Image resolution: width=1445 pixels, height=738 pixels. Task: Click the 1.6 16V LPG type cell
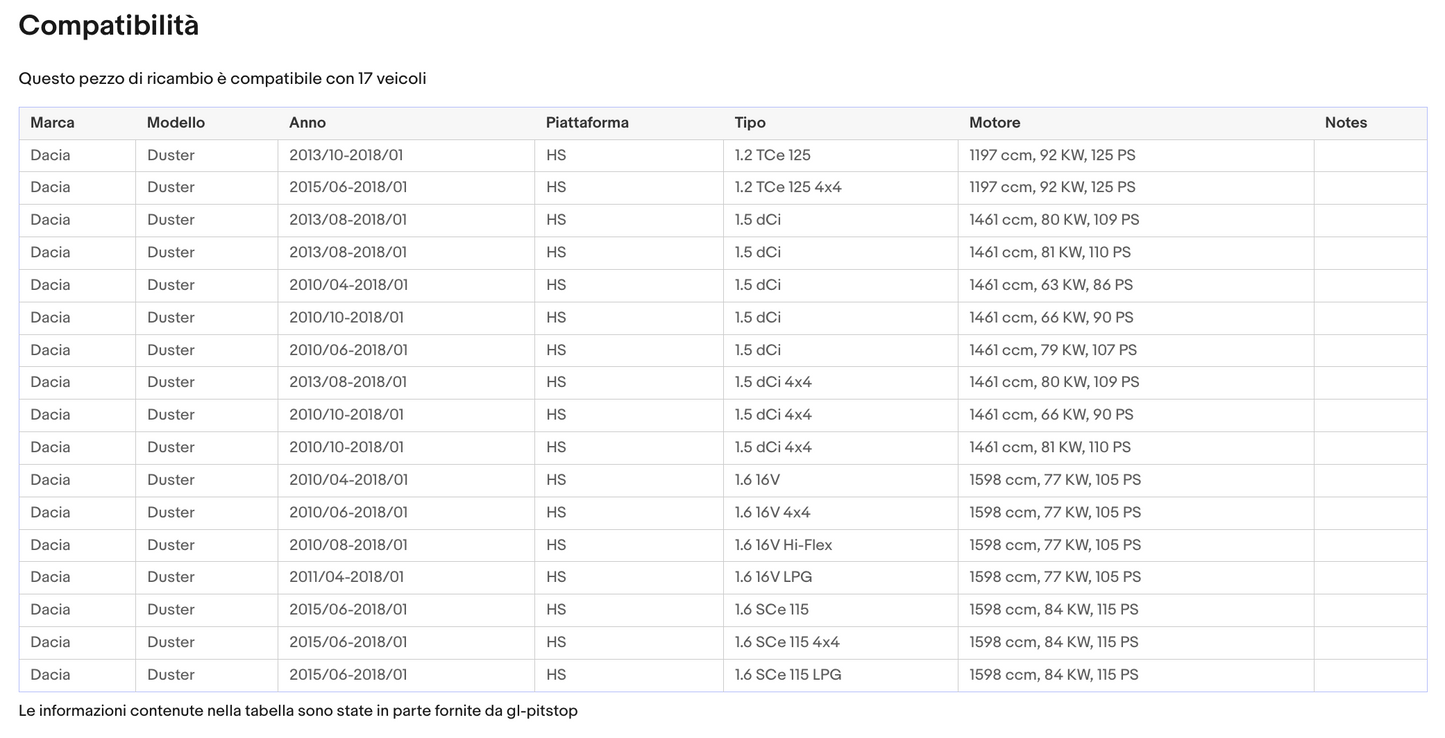click(x=841, y=577)
